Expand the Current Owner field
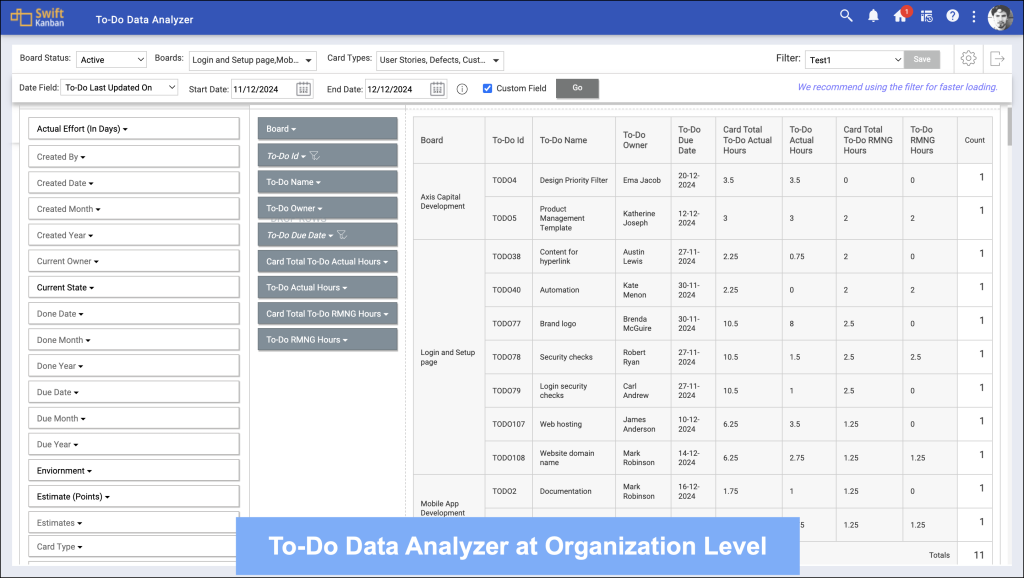This screenshot has width=1024, height=578. click(x=134, y=261)
